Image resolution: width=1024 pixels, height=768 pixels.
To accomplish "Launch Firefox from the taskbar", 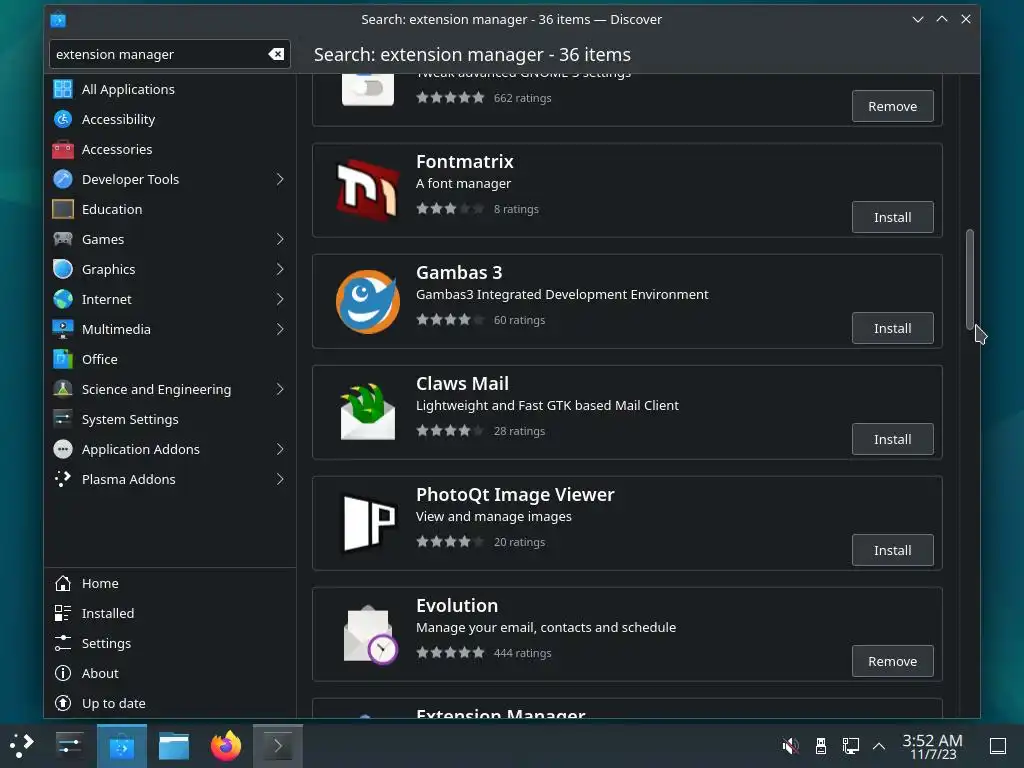I will pyautogui.click(x=226, y=746).
